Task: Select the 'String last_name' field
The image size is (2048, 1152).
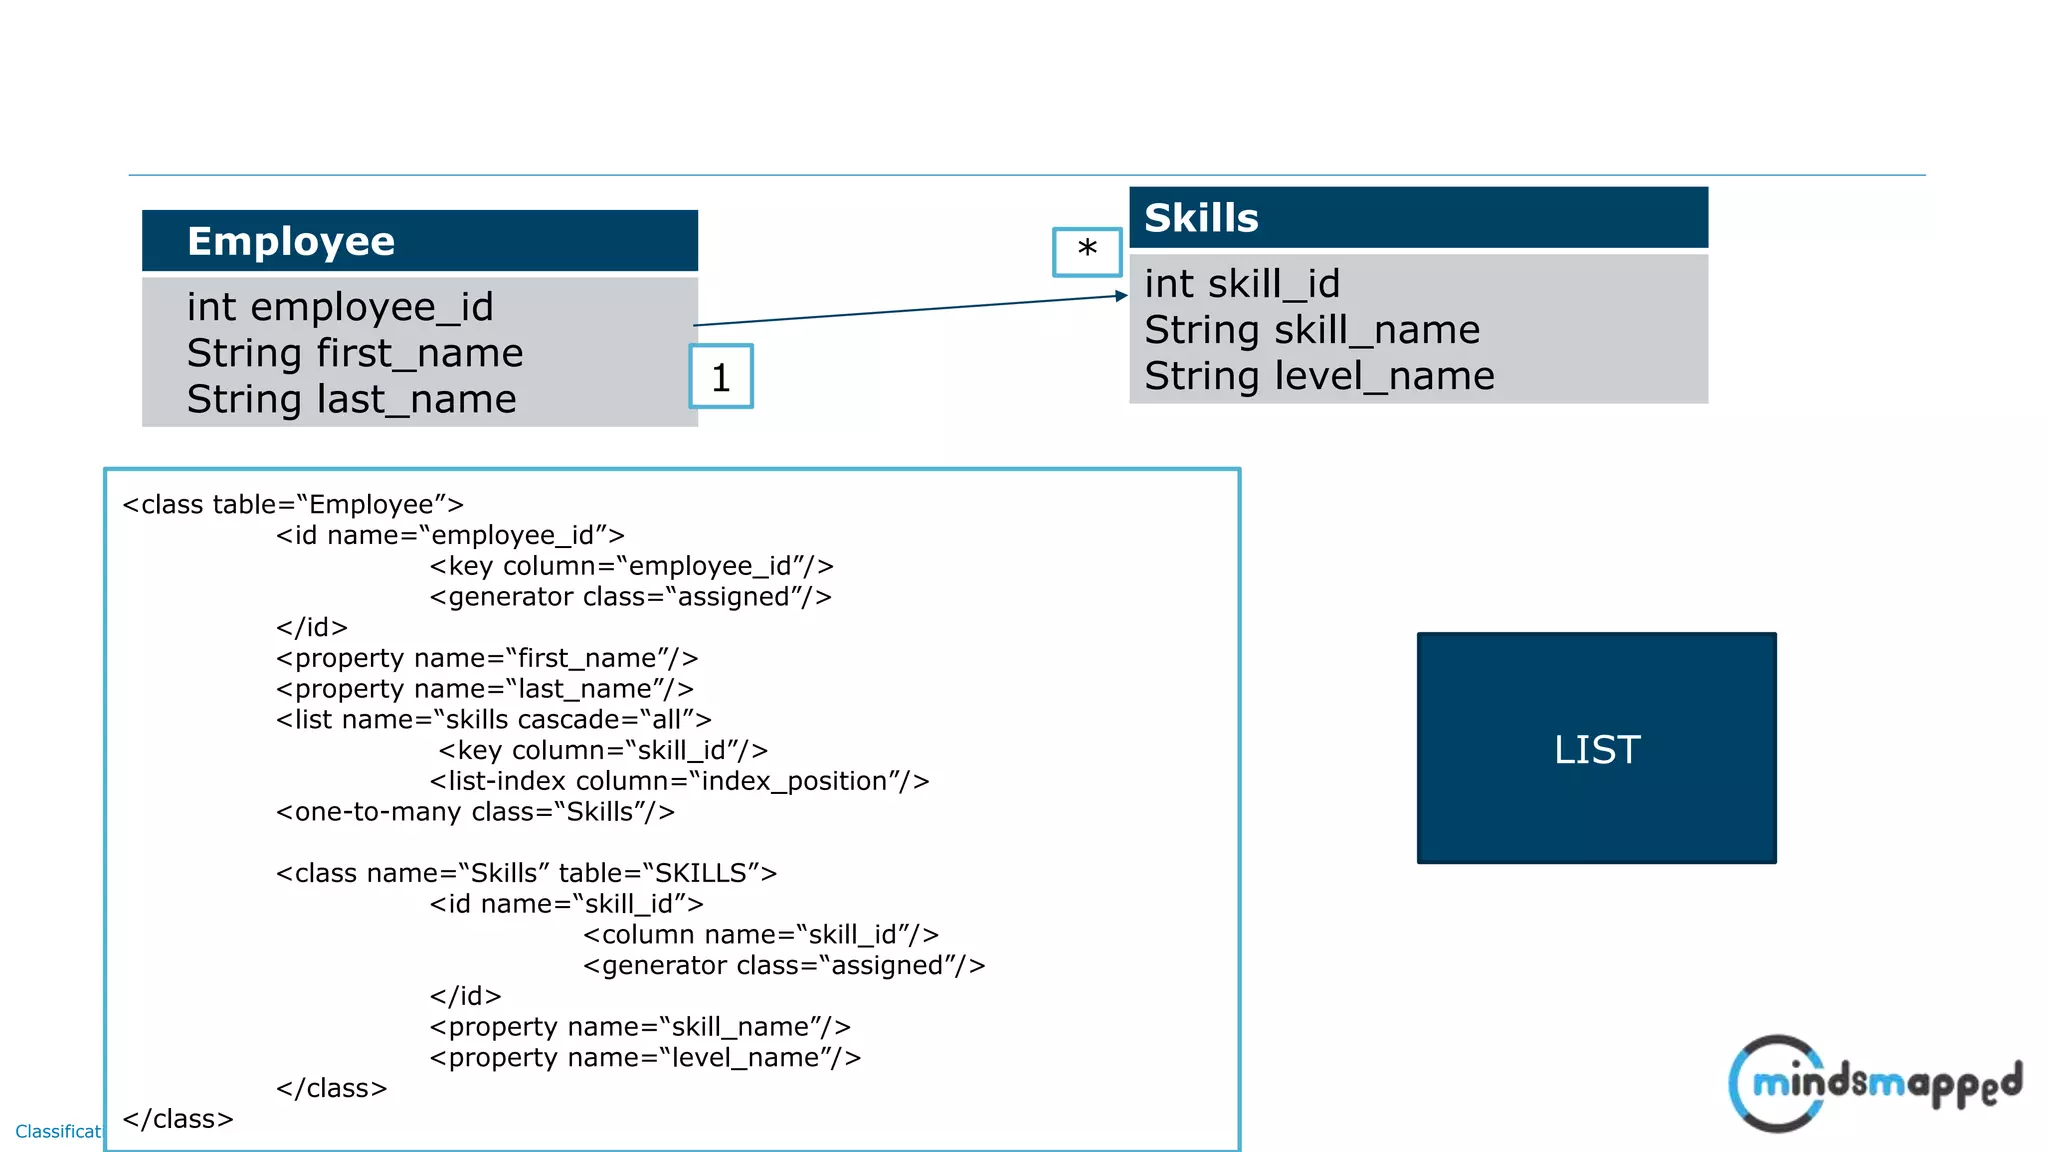Action: (352, 399)
